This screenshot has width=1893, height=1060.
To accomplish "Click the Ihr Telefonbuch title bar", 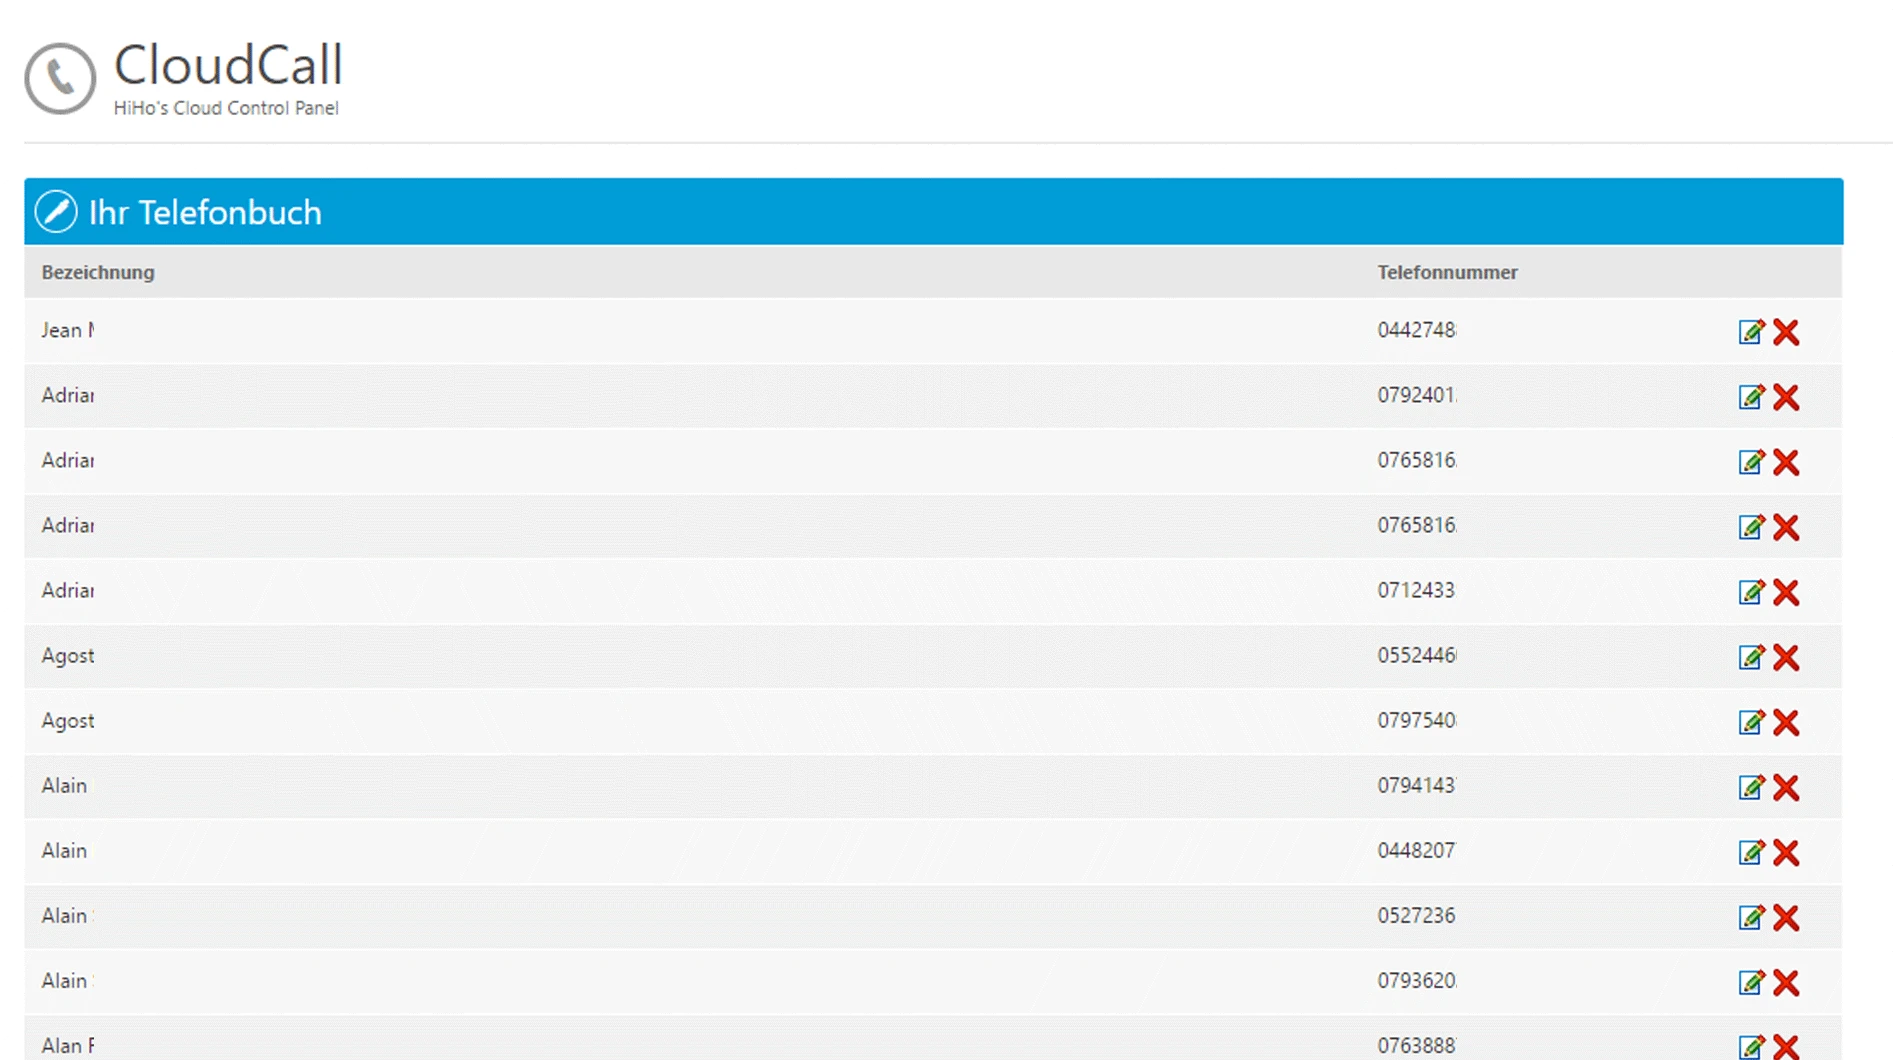I will [205, 212].
